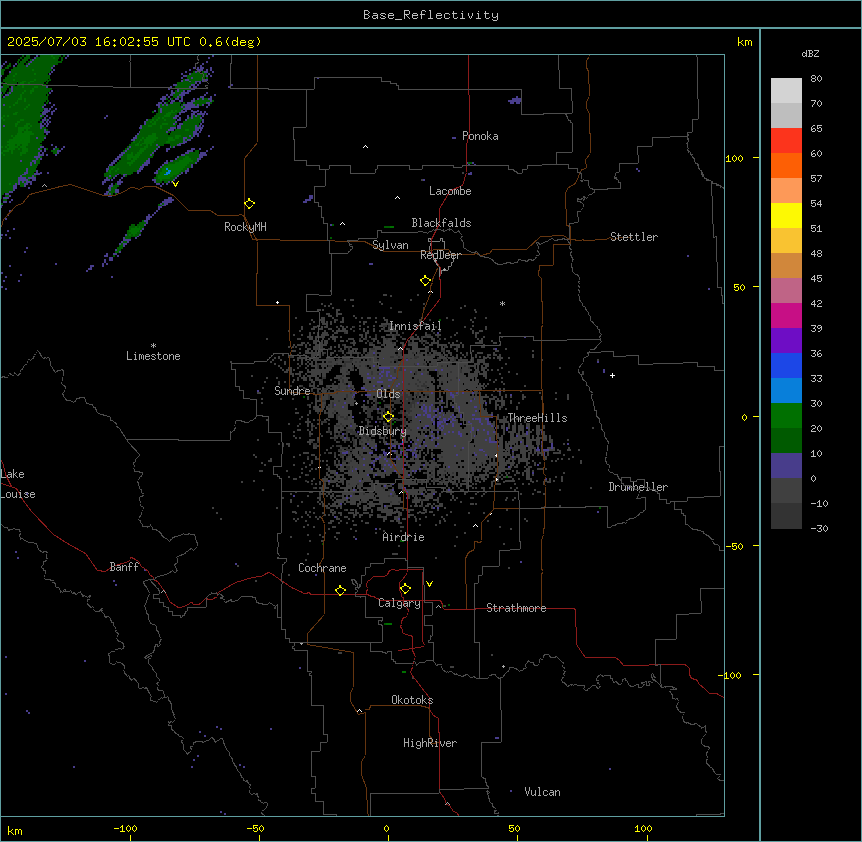Click the ThreeHills label
This screenshot has height=842, width=862.
pos(537,418)
